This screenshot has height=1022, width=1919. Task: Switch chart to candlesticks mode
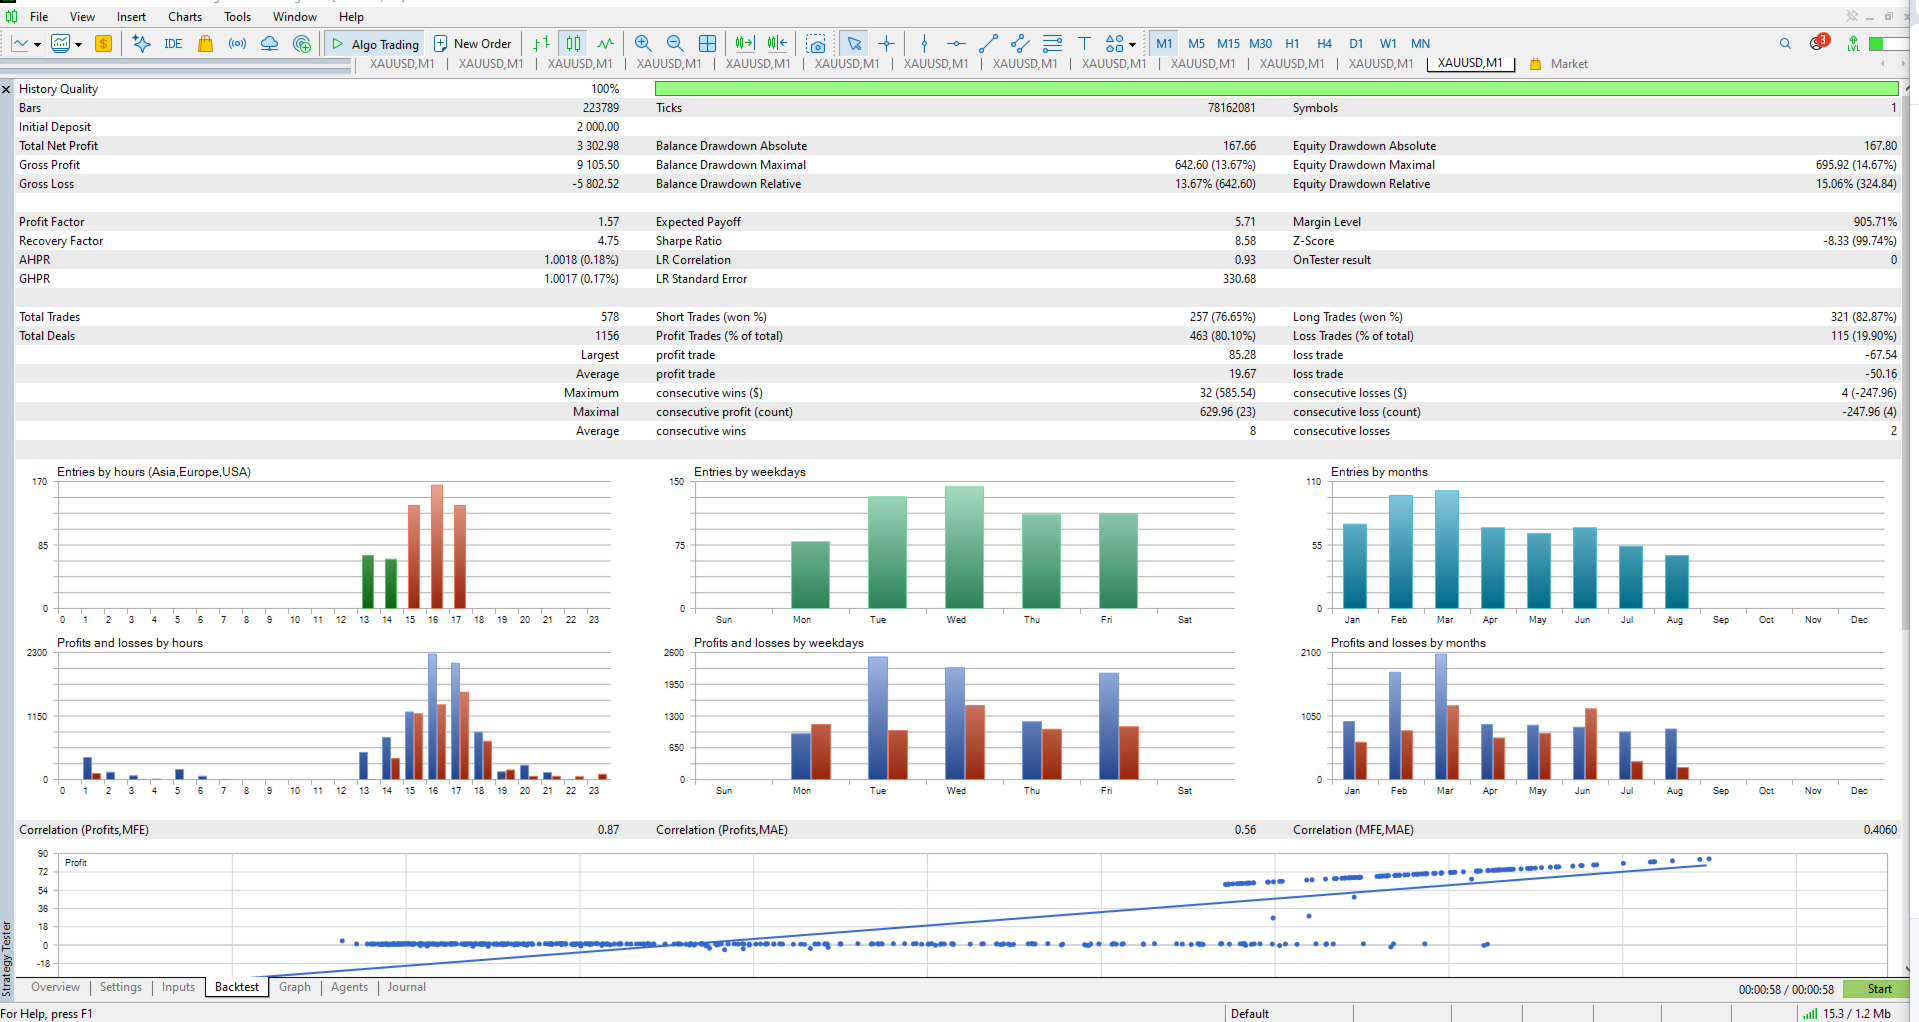click(573, 43)
